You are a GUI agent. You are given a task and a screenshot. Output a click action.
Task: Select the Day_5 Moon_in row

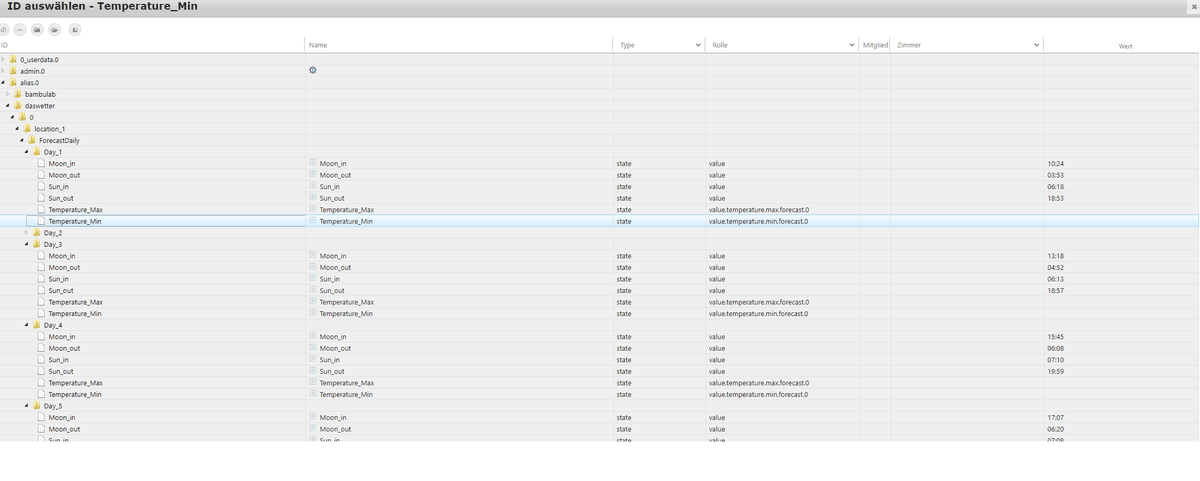click(600, 417)
